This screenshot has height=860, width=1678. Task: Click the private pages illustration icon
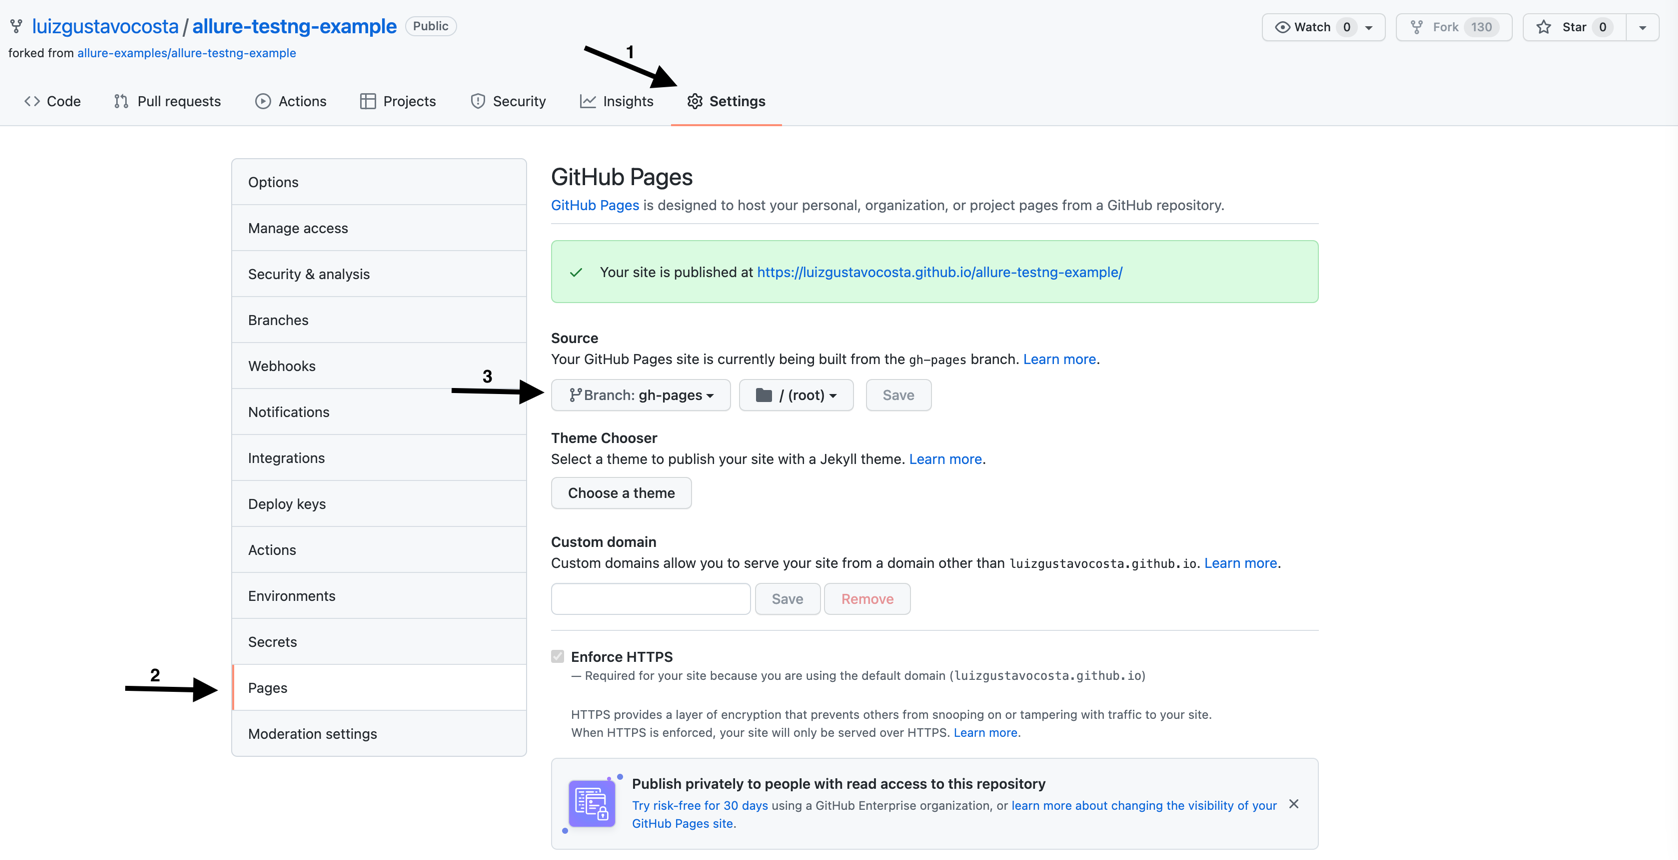click(592, 803)
